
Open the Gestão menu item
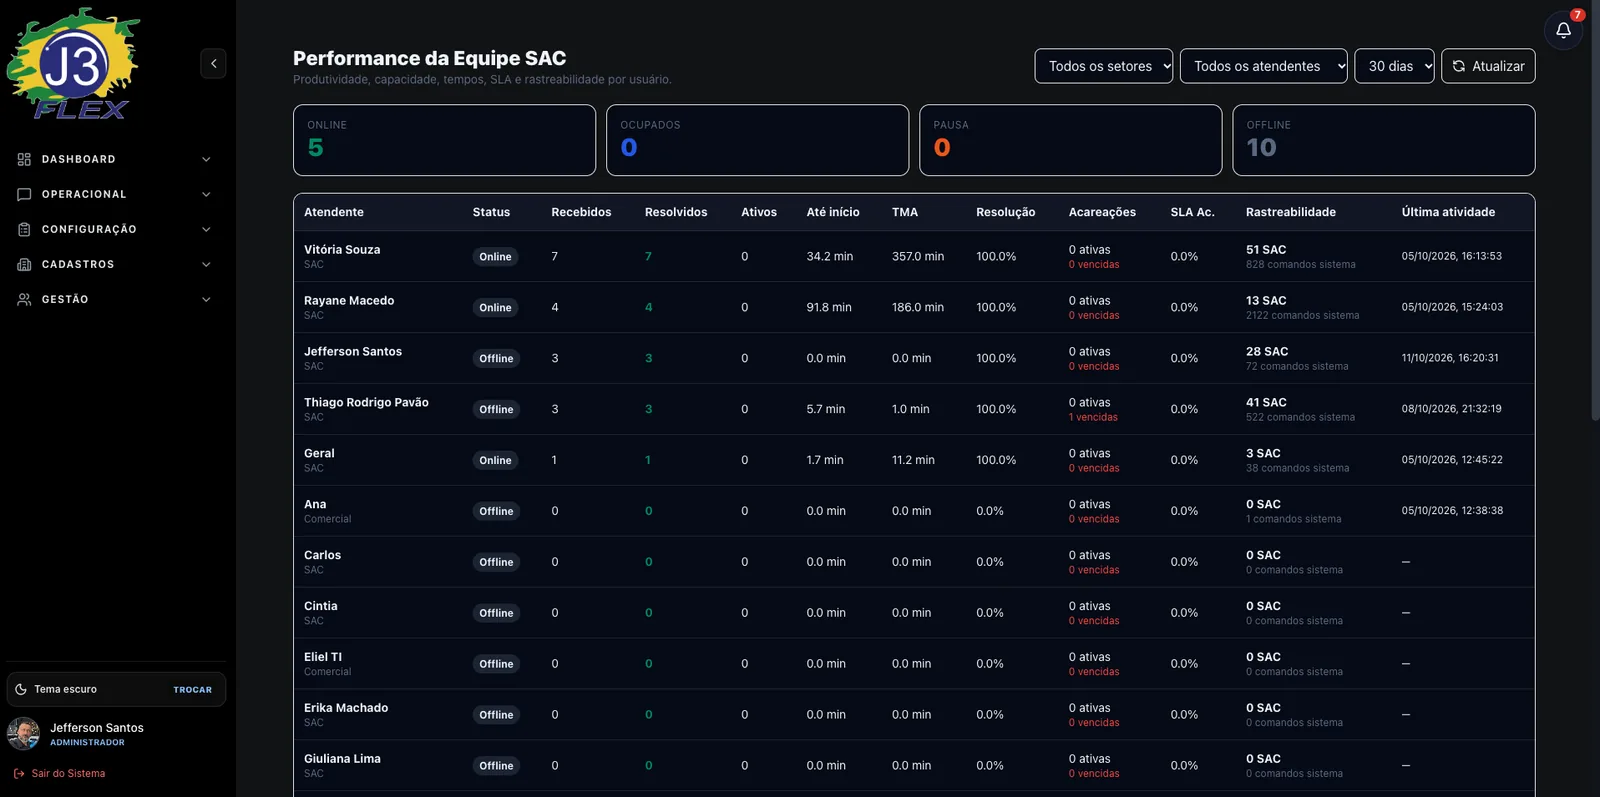(x=115, y=299)
